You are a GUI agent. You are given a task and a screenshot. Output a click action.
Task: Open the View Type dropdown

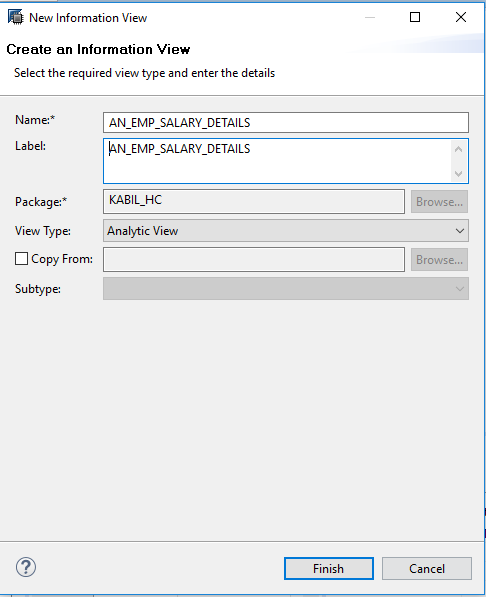tap(286, 231)
